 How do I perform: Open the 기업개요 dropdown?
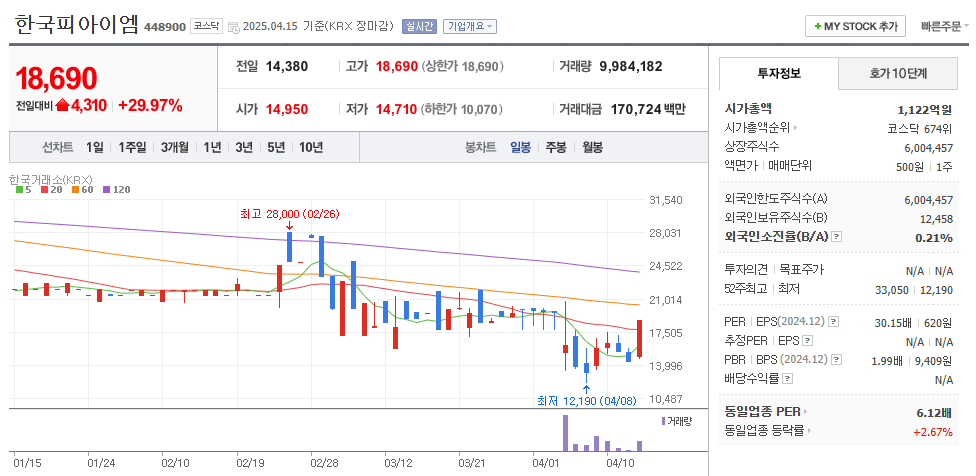(x=470, y=26)
